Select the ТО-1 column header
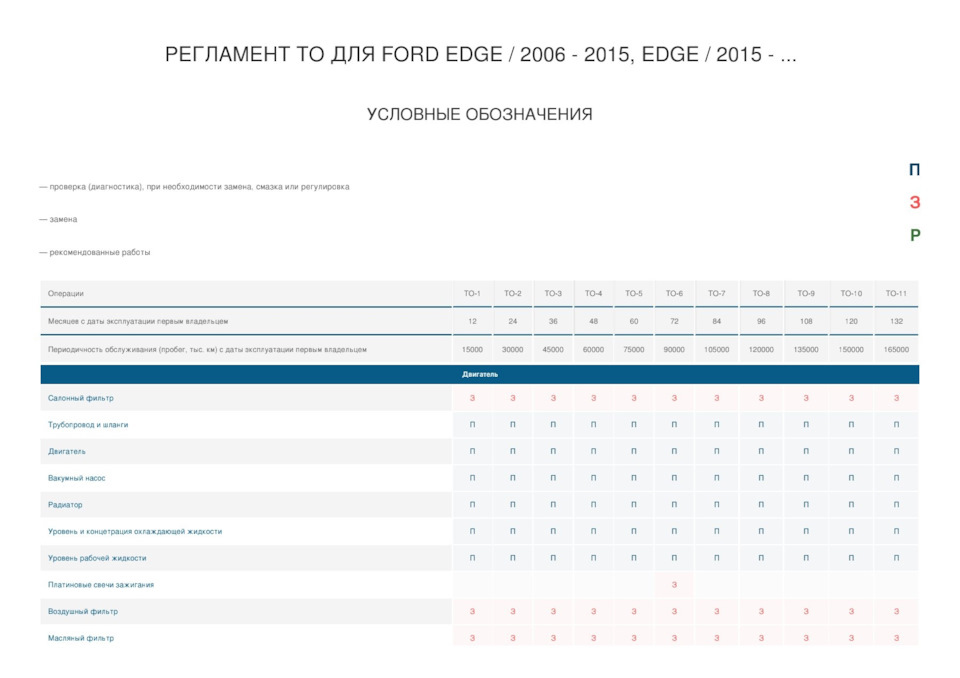Viewport: 960px width, 678px height. (472, 293)
